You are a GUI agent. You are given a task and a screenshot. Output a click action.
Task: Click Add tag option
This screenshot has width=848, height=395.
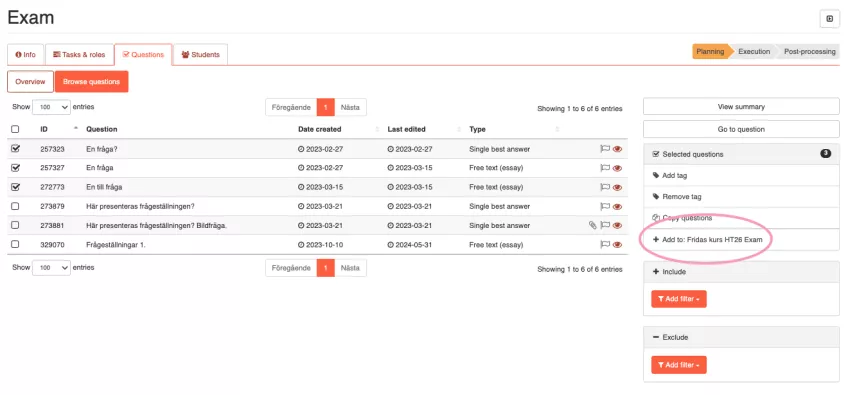[741, 175]
